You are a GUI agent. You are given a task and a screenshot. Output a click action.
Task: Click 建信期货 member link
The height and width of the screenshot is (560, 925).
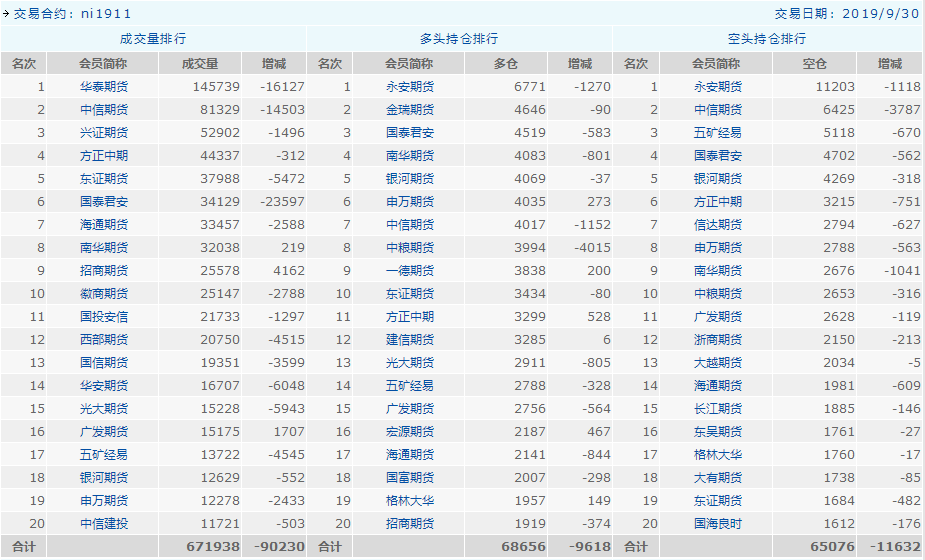coord(409,340)
